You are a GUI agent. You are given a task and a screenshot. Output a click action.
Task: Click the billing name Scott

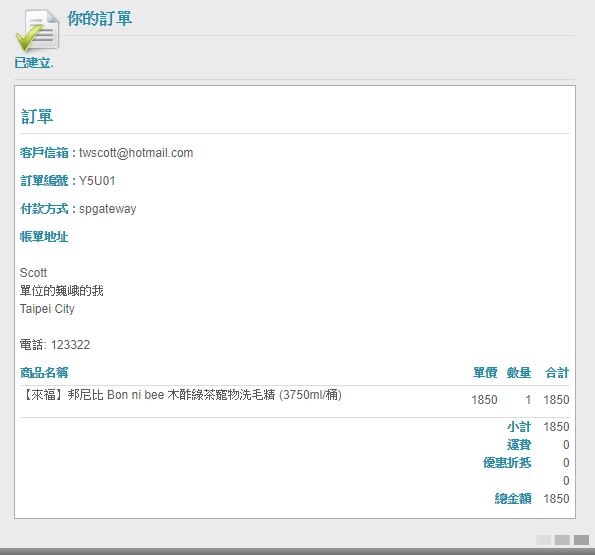33,273
